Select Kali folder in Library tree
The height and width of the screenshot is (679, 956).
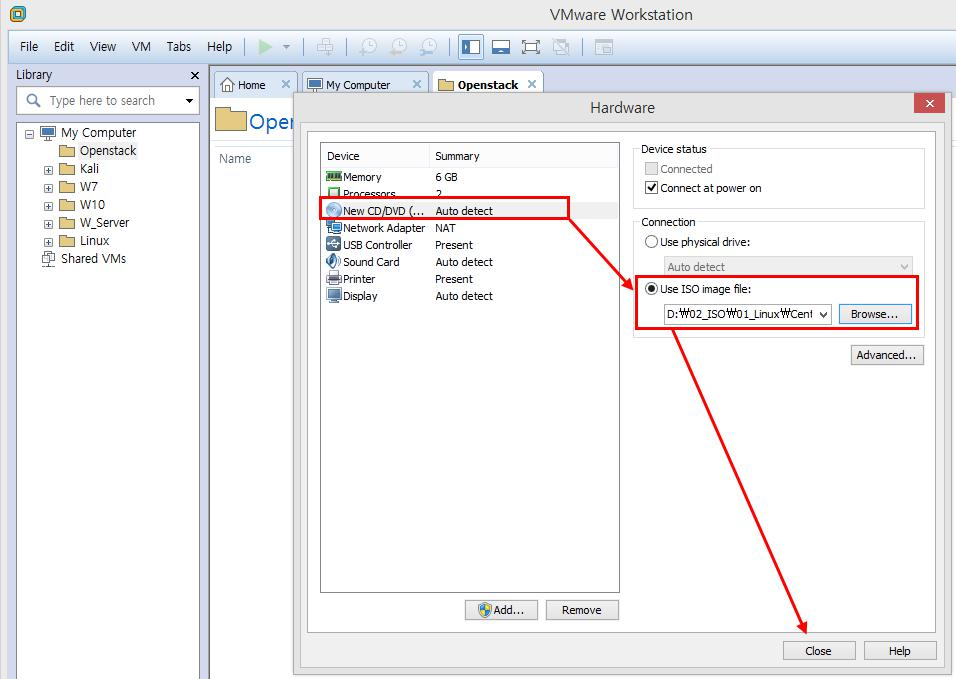79,169
